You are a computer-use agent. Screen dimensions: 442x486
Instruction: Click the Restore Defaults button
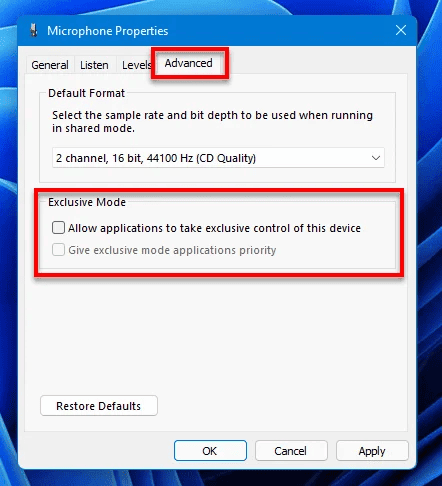99,406
